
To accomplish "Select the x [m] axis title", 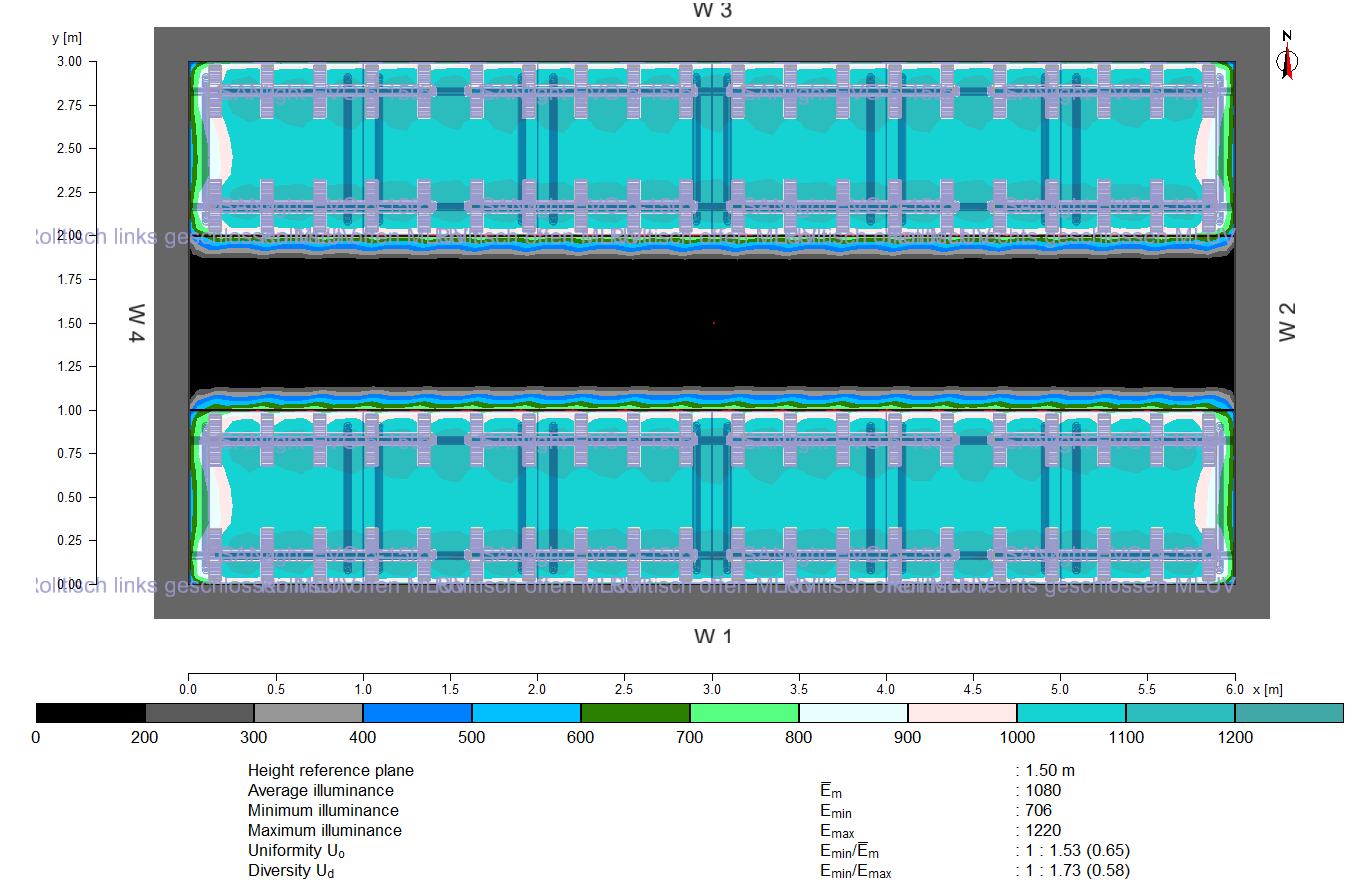I will click(x=1267, y=690).
